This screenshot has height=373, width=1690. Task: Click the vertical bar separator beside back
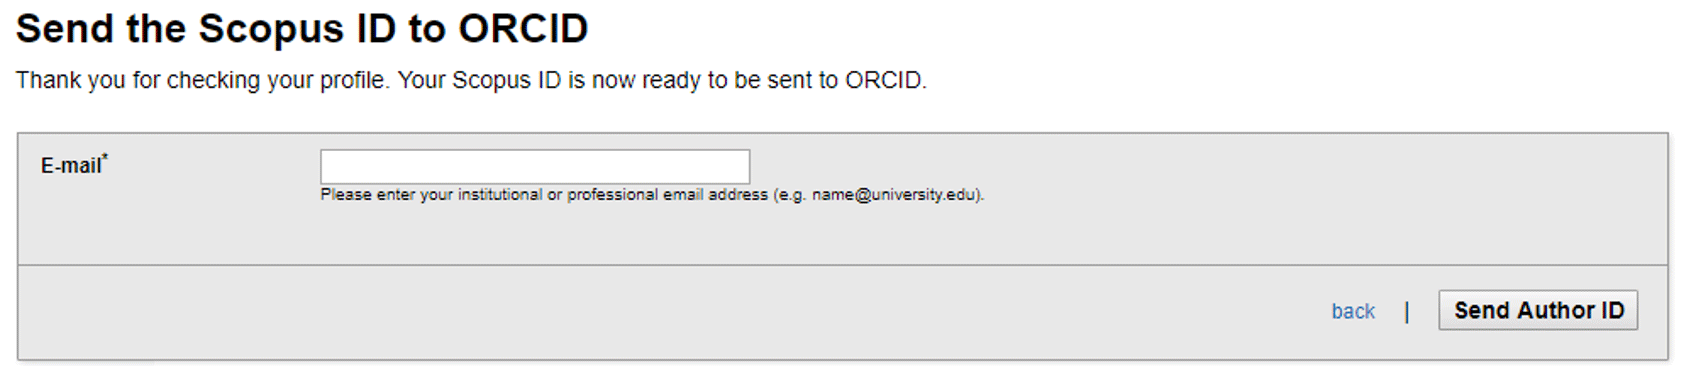click(x=1407, y=312)
